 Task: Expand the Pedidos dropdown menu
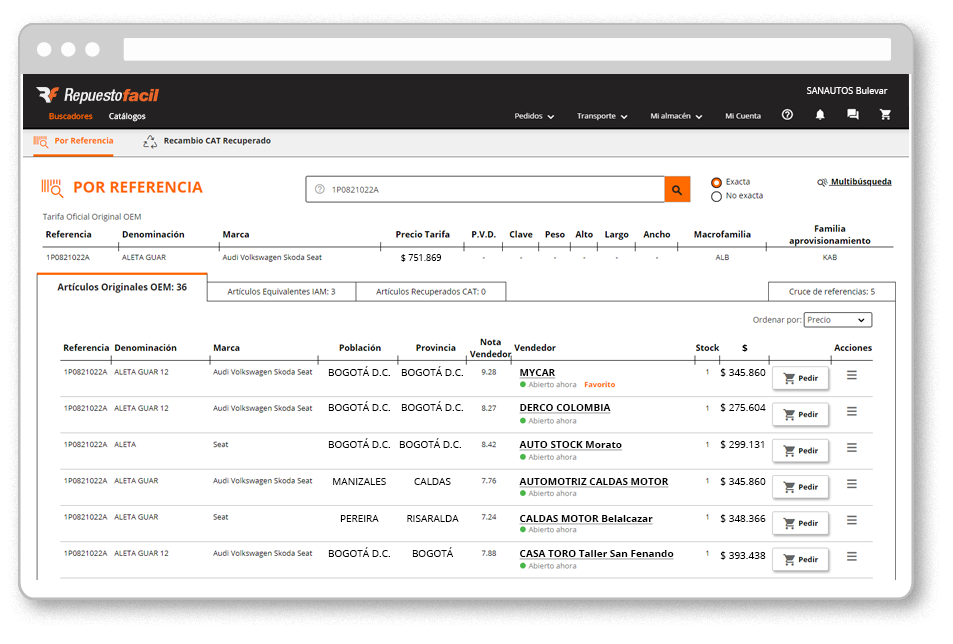[x=534, y=116]
